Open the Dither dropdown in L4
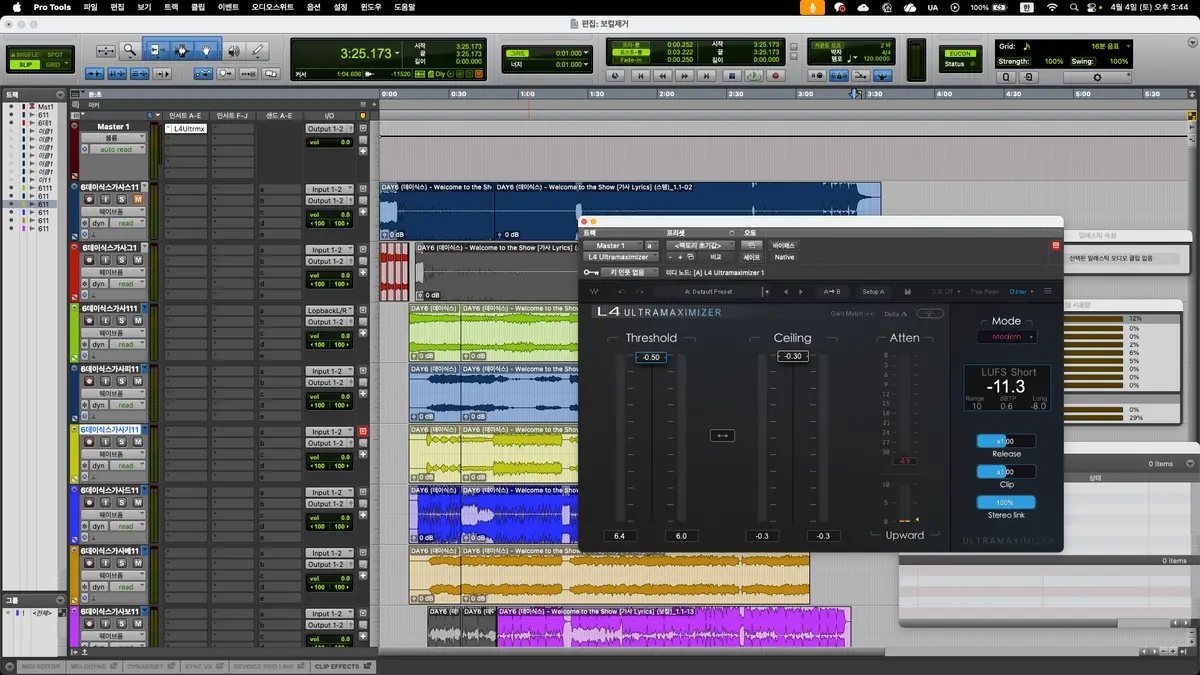This screenshot has width=1200, height=675. [x=1019, y=292]
